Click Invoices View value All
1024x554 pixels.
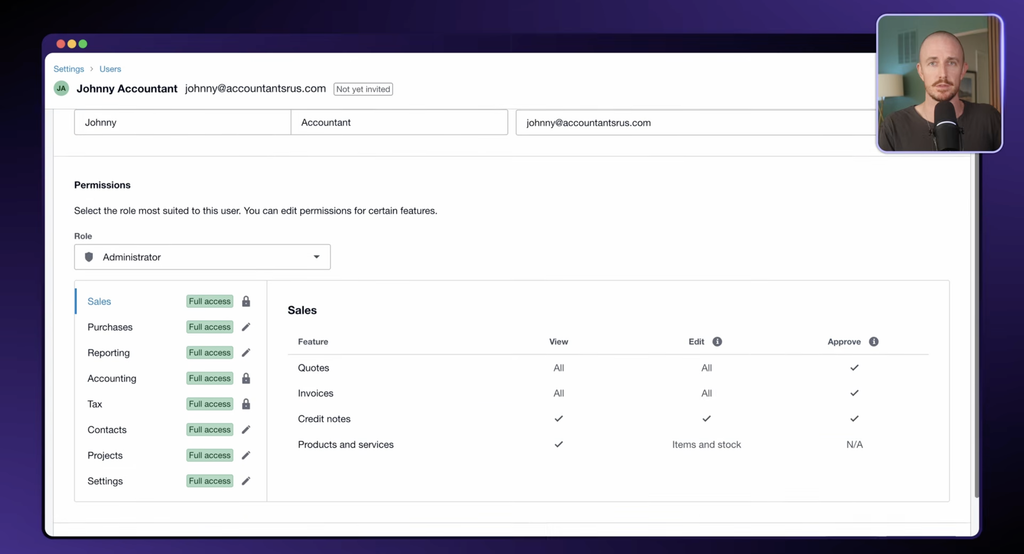point(558,393)
